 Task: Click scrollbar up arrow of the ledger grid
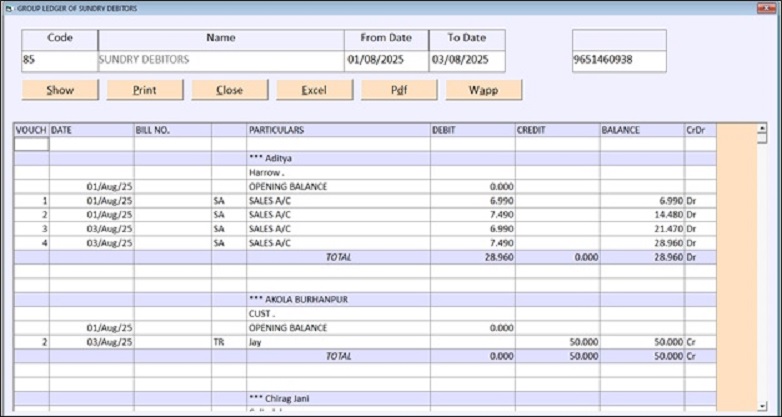point(762,128)
